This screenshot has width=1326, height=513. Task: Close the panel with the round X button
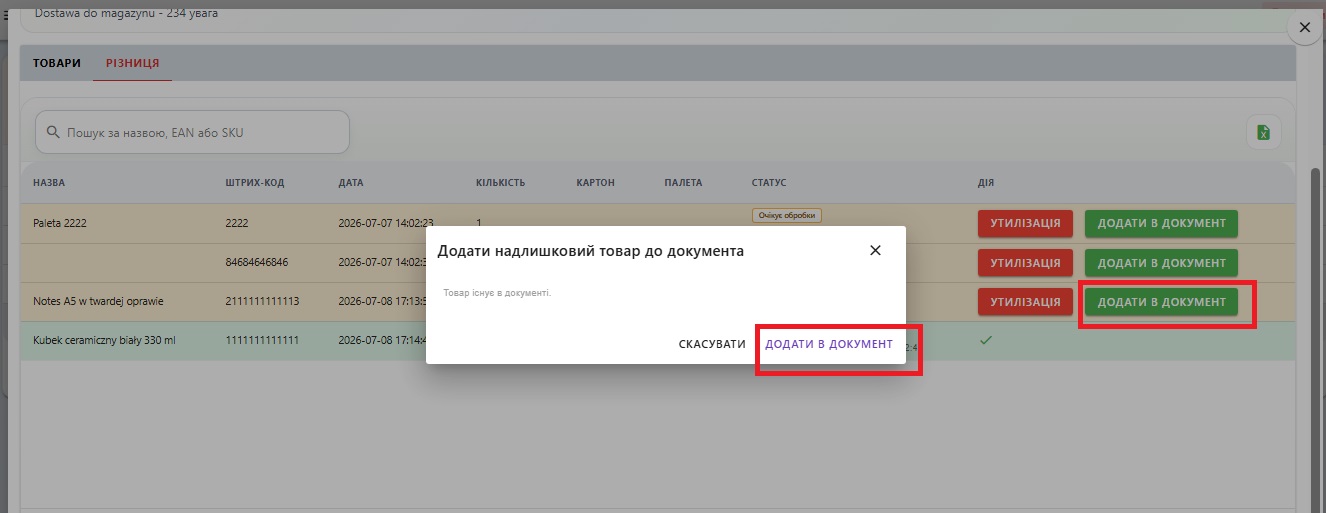tap(1304, 29)
